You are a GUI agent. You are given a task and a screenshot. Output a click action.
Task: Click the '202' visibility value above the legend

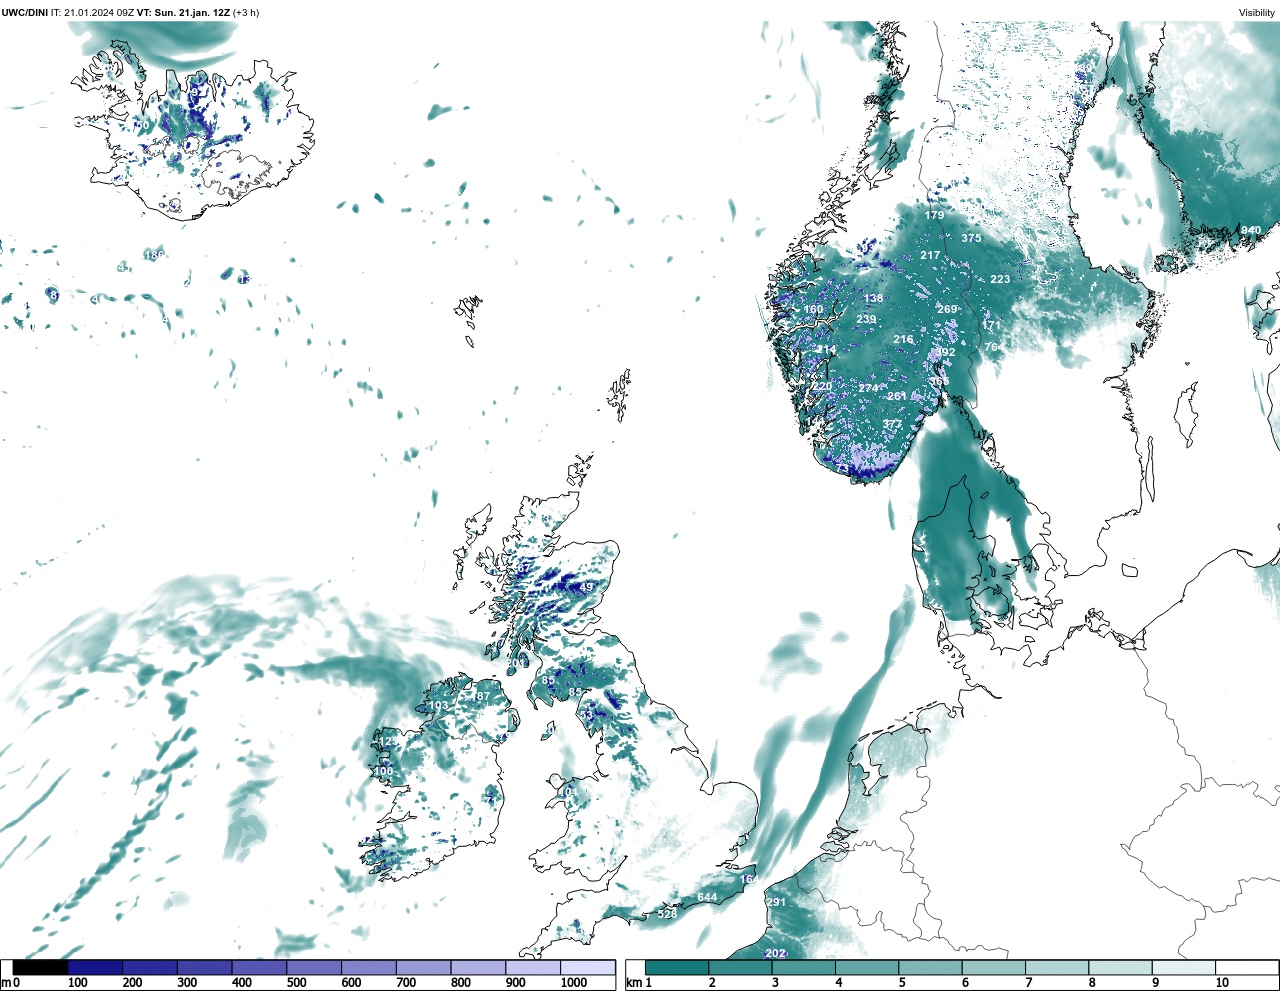(x=774, y=953)
